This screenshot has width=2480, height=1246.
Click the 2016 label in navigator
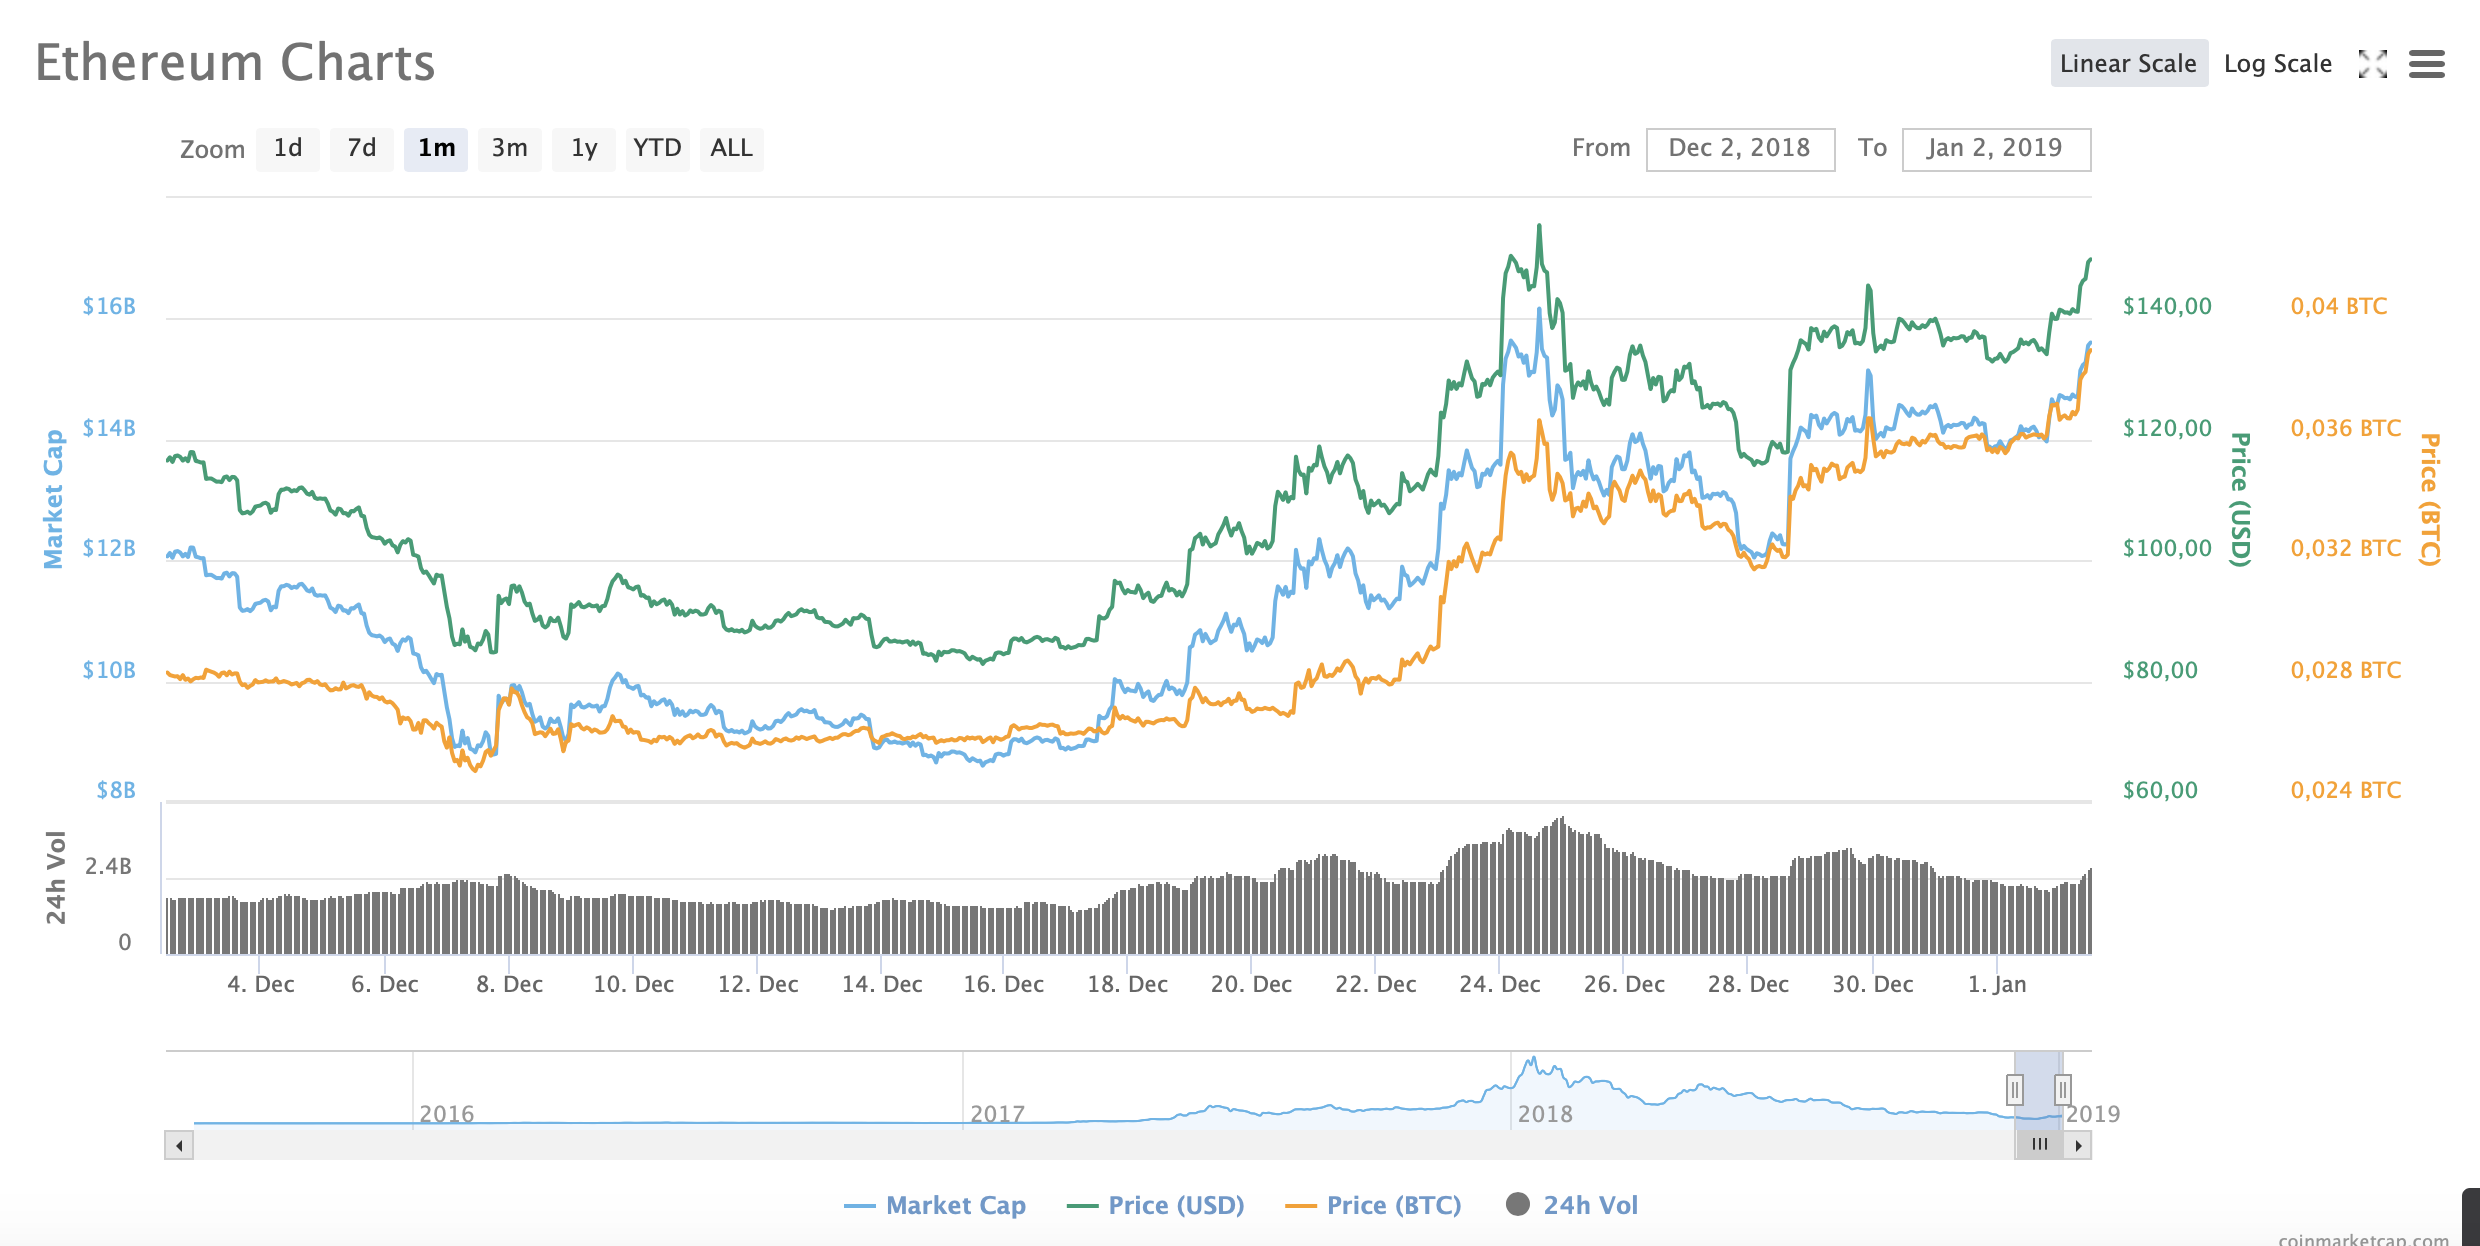coord(446,1114)
